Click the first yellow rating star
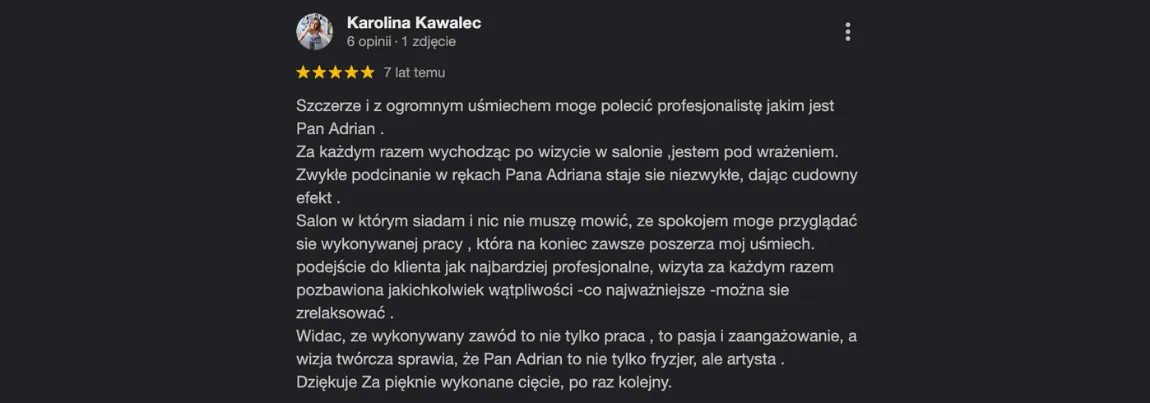1150x403 pixels. [x=304, y=73]
